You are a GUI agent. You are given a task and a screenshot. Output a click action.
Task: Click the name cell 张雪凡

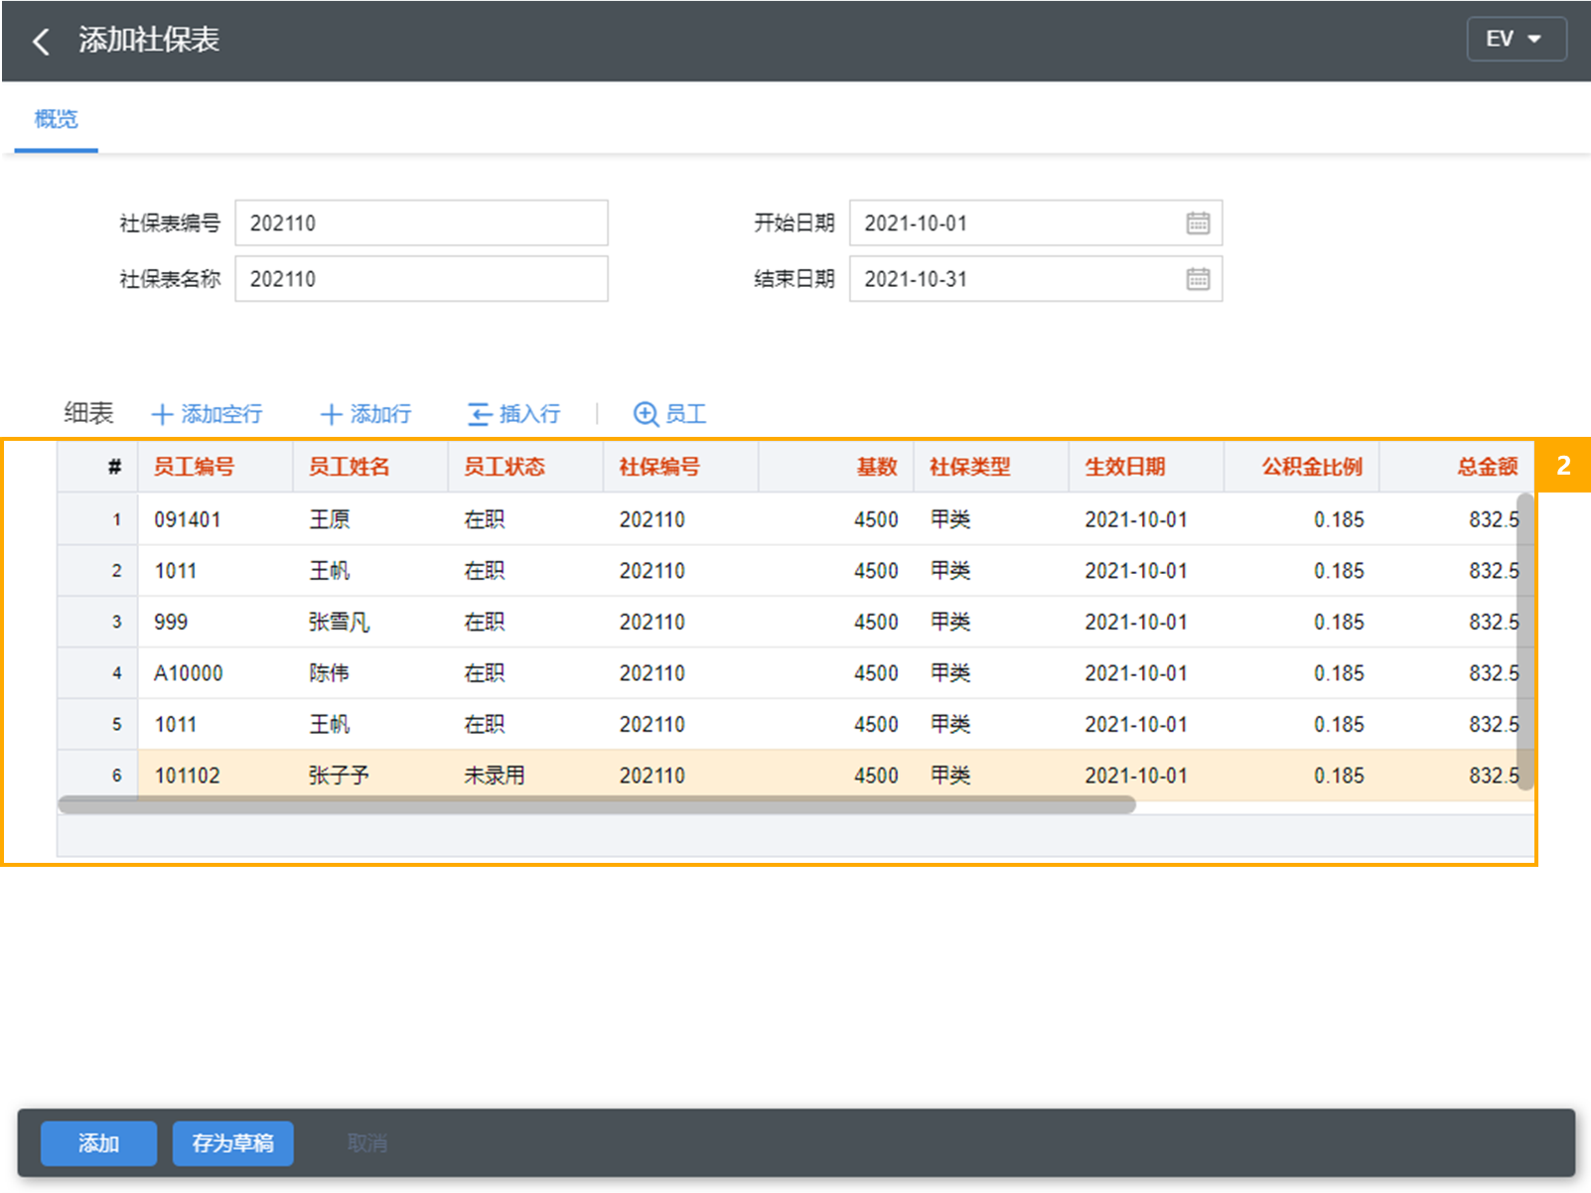pos(370,622)
